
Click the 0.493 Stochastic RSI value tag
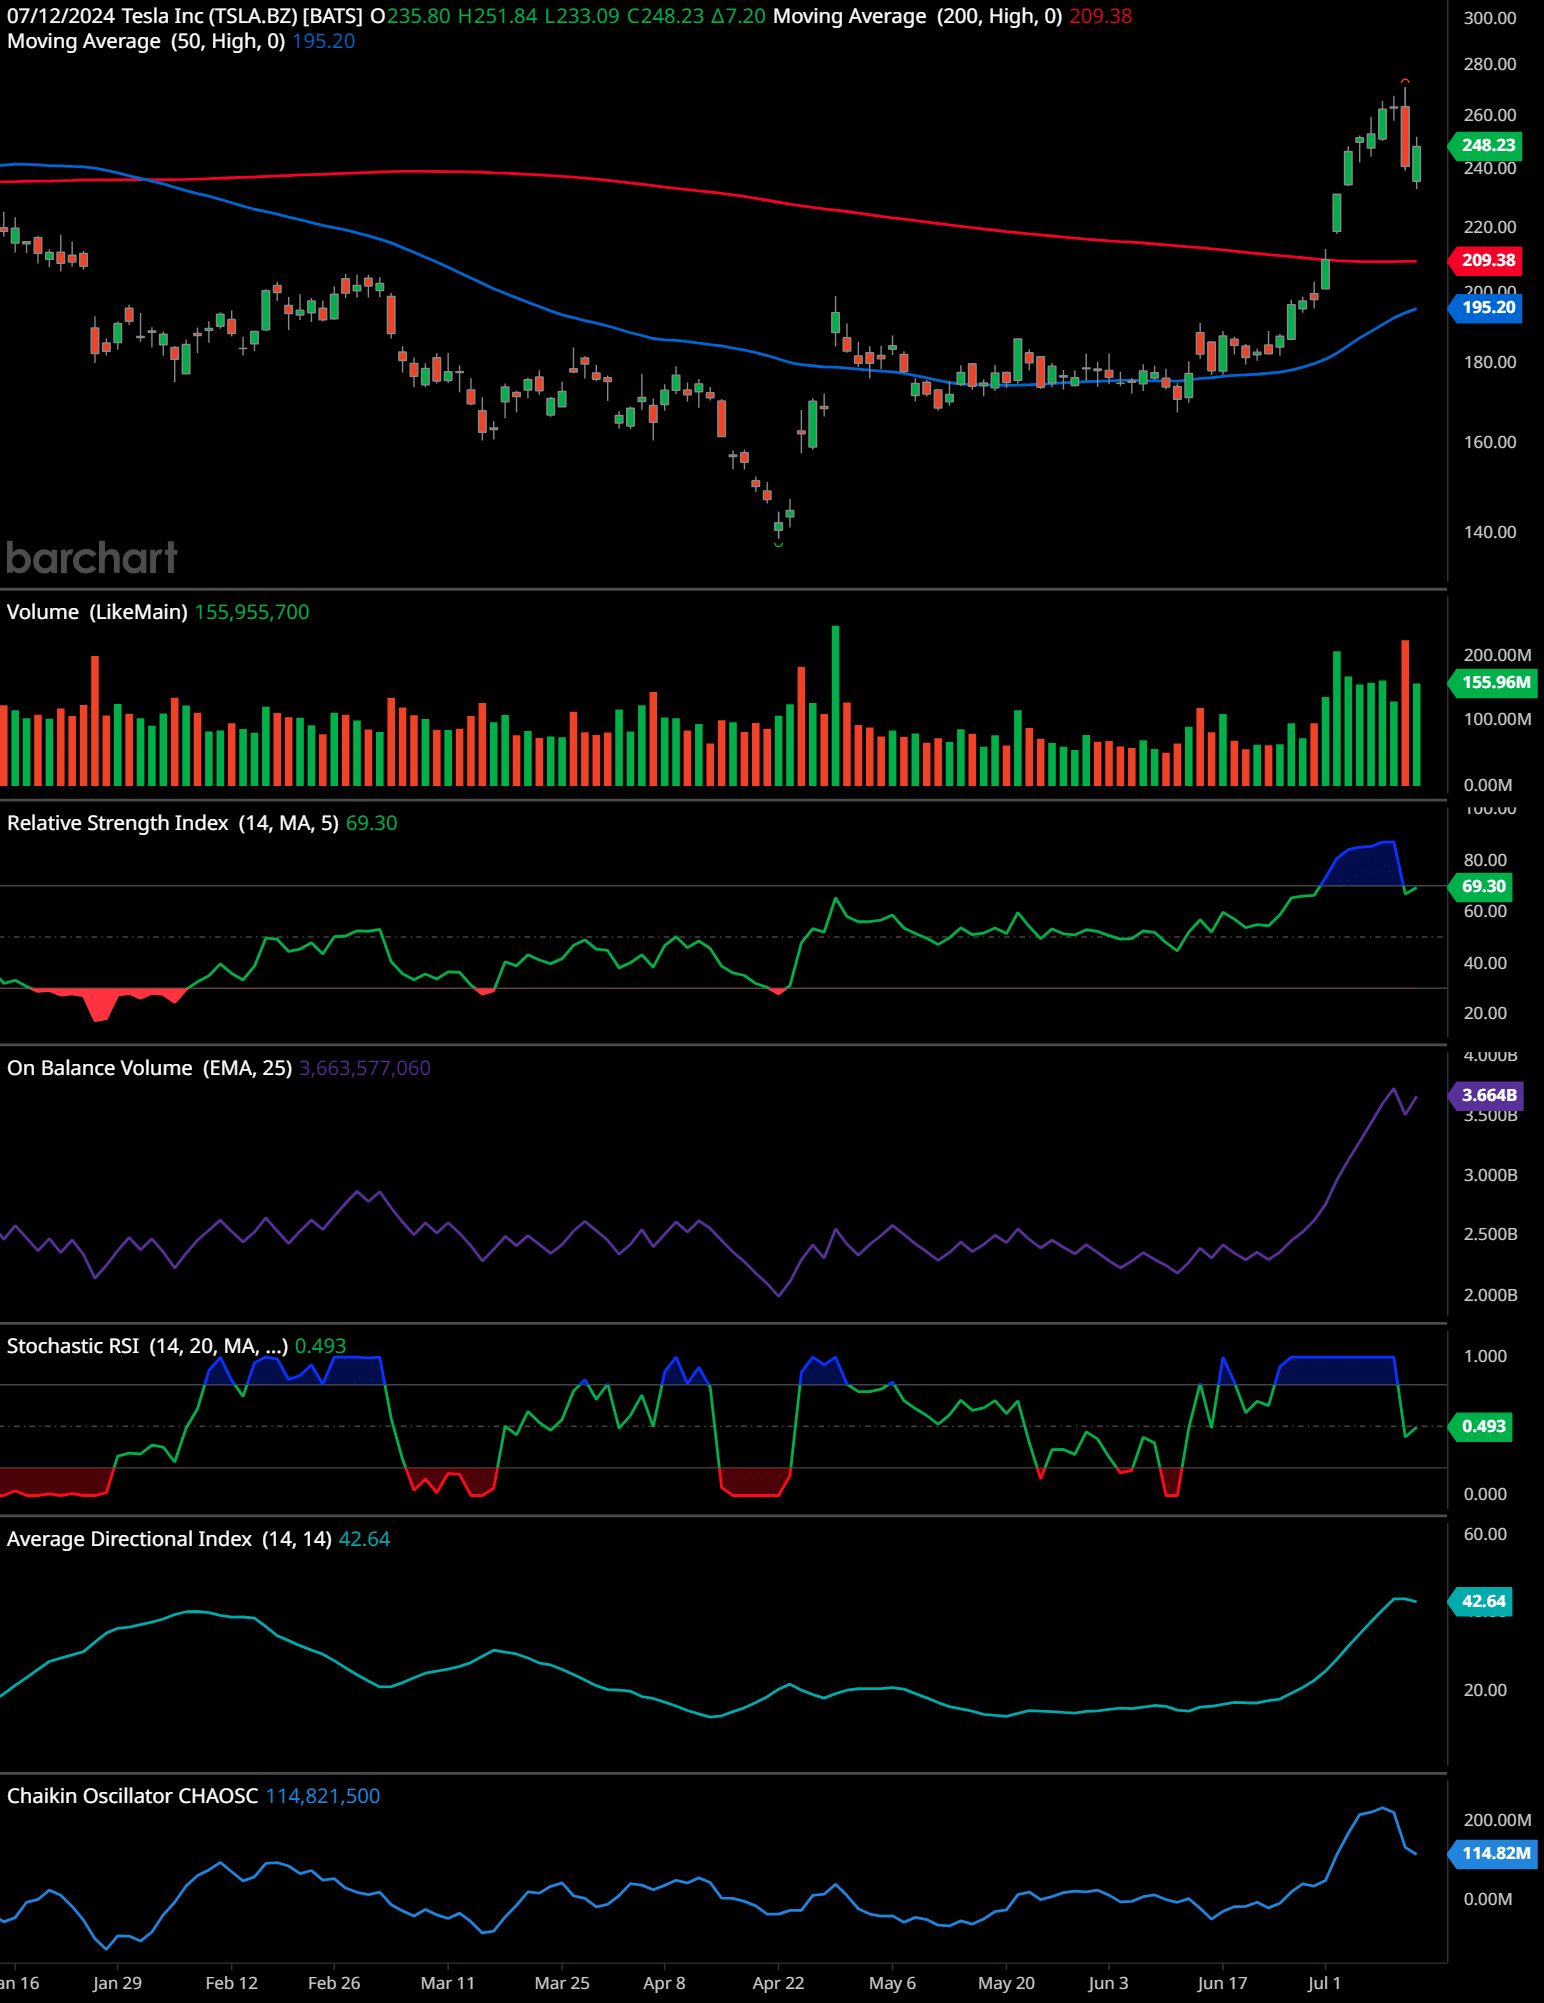[x=1482, y=1426]
